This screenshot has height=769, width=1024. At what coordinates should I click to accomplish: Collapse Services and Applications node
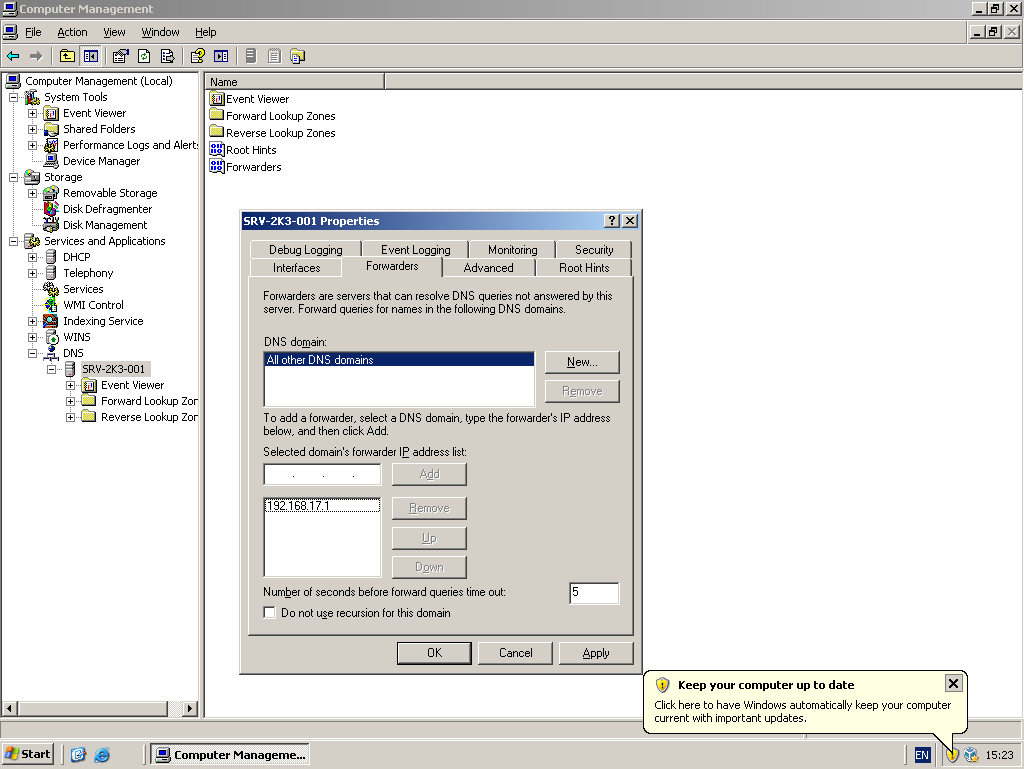coord(13,241)
